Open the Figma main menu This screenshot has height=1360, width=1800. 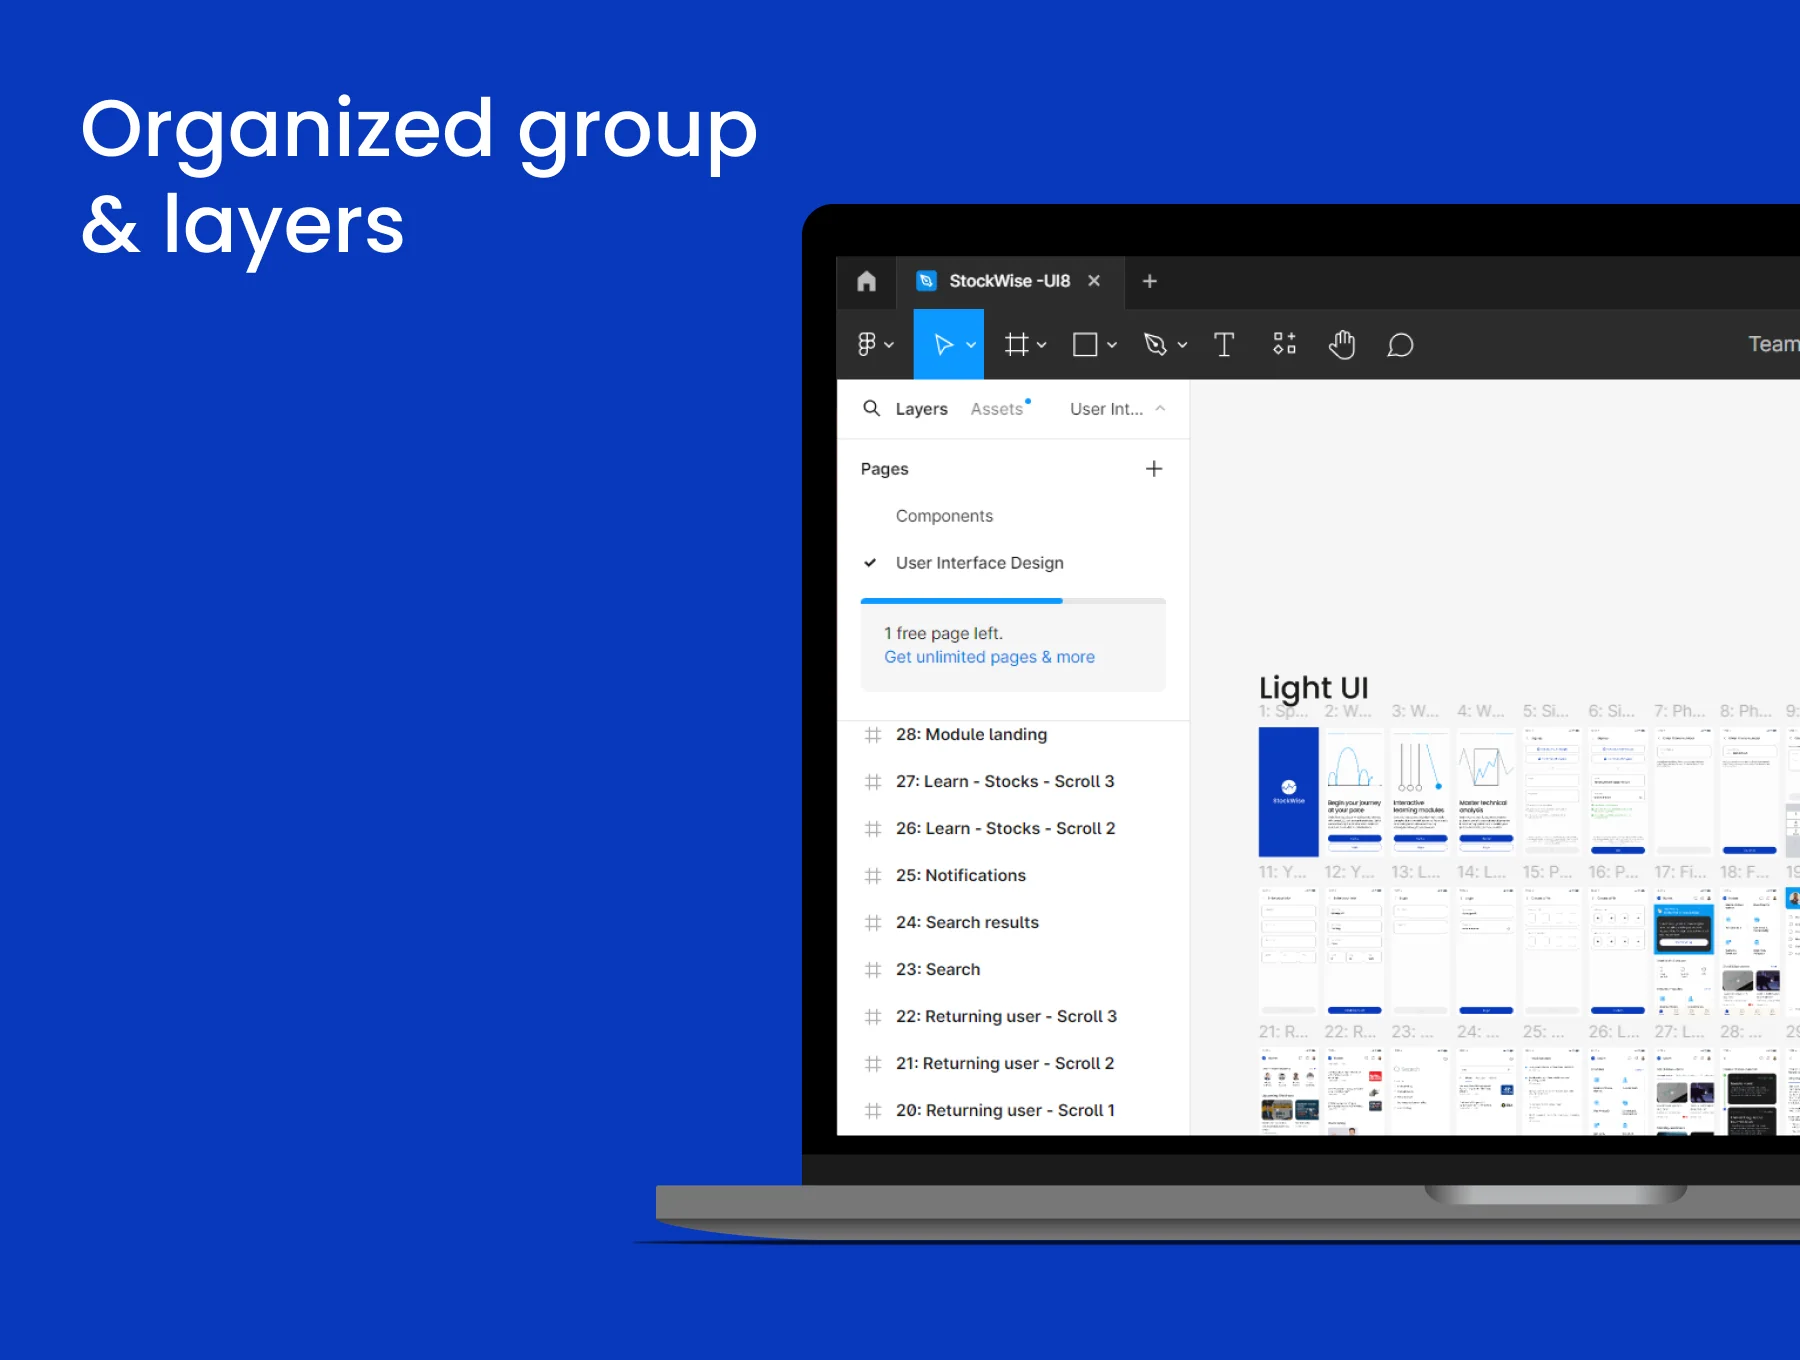(874, 345)
